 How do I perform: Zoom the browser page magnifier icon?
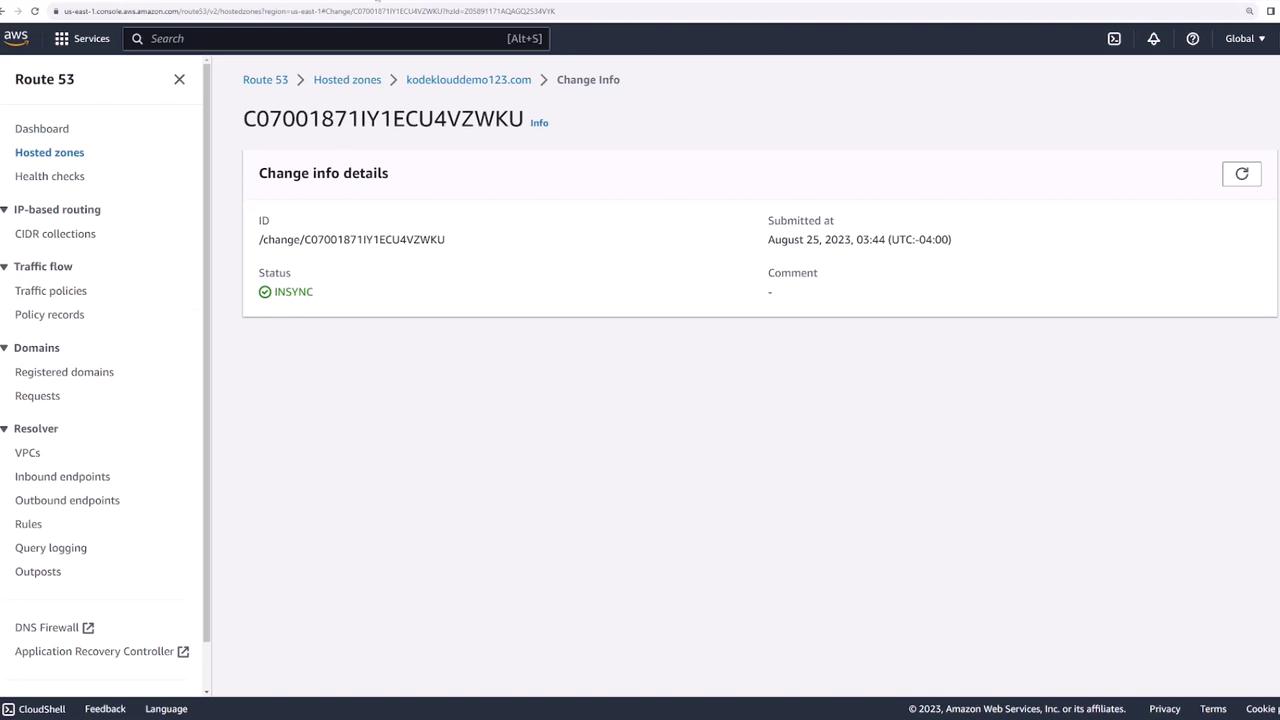click(x=1249, y=11)
